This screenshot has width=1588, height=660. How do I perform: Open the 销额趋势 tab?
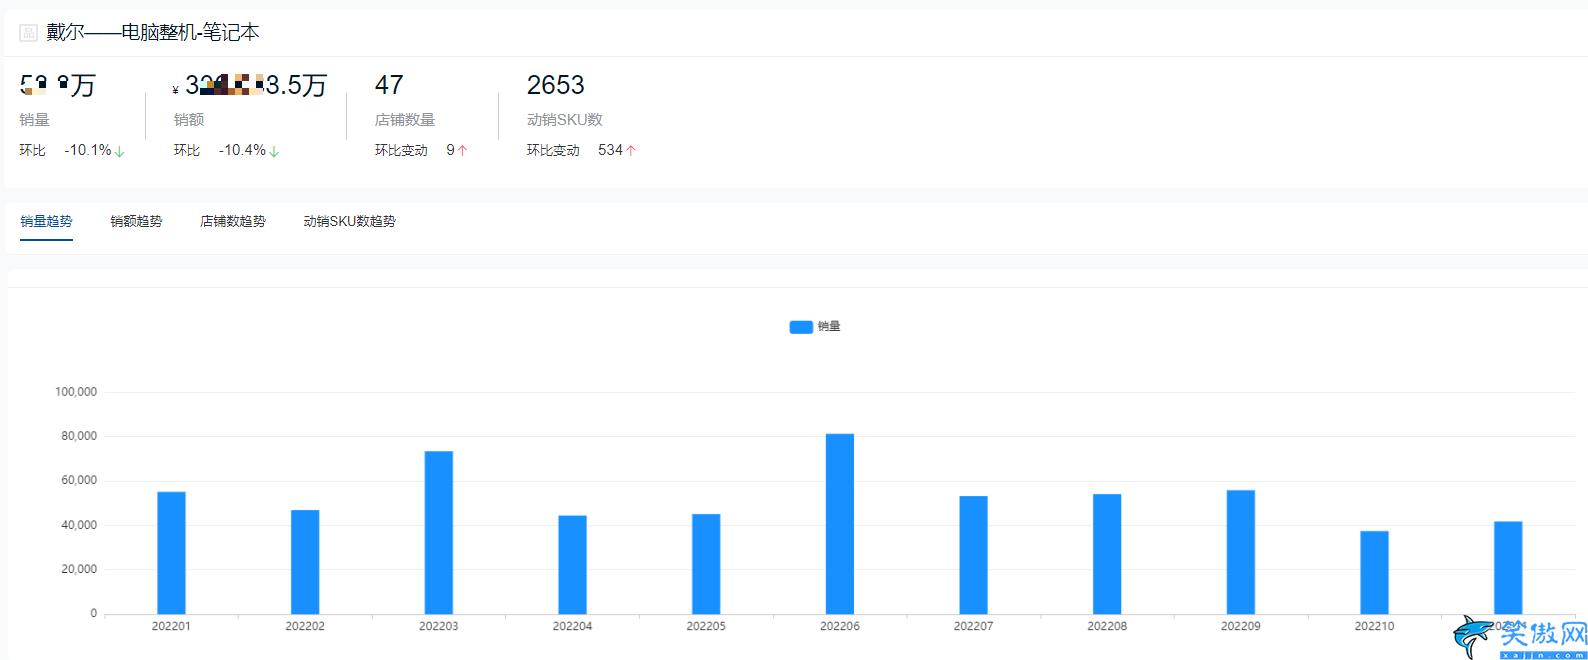click(136, 221)
